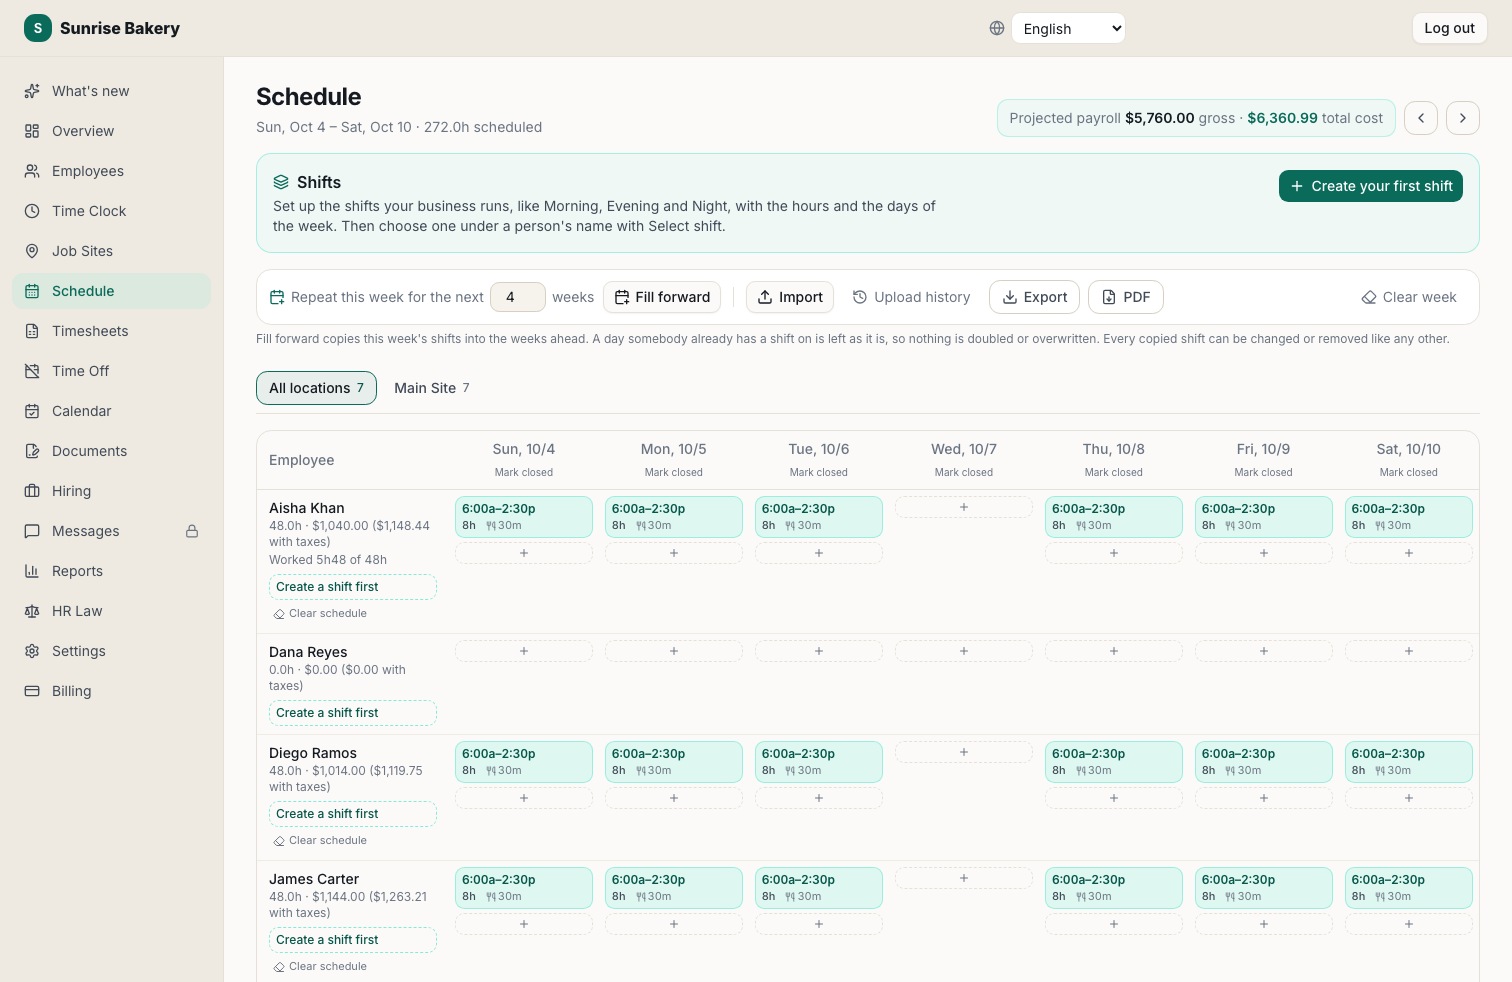The height and width of the screenshot is (982, 1512).
Task: Mark Wed, 10/7 as closed
Action: (x=964, y=472)
